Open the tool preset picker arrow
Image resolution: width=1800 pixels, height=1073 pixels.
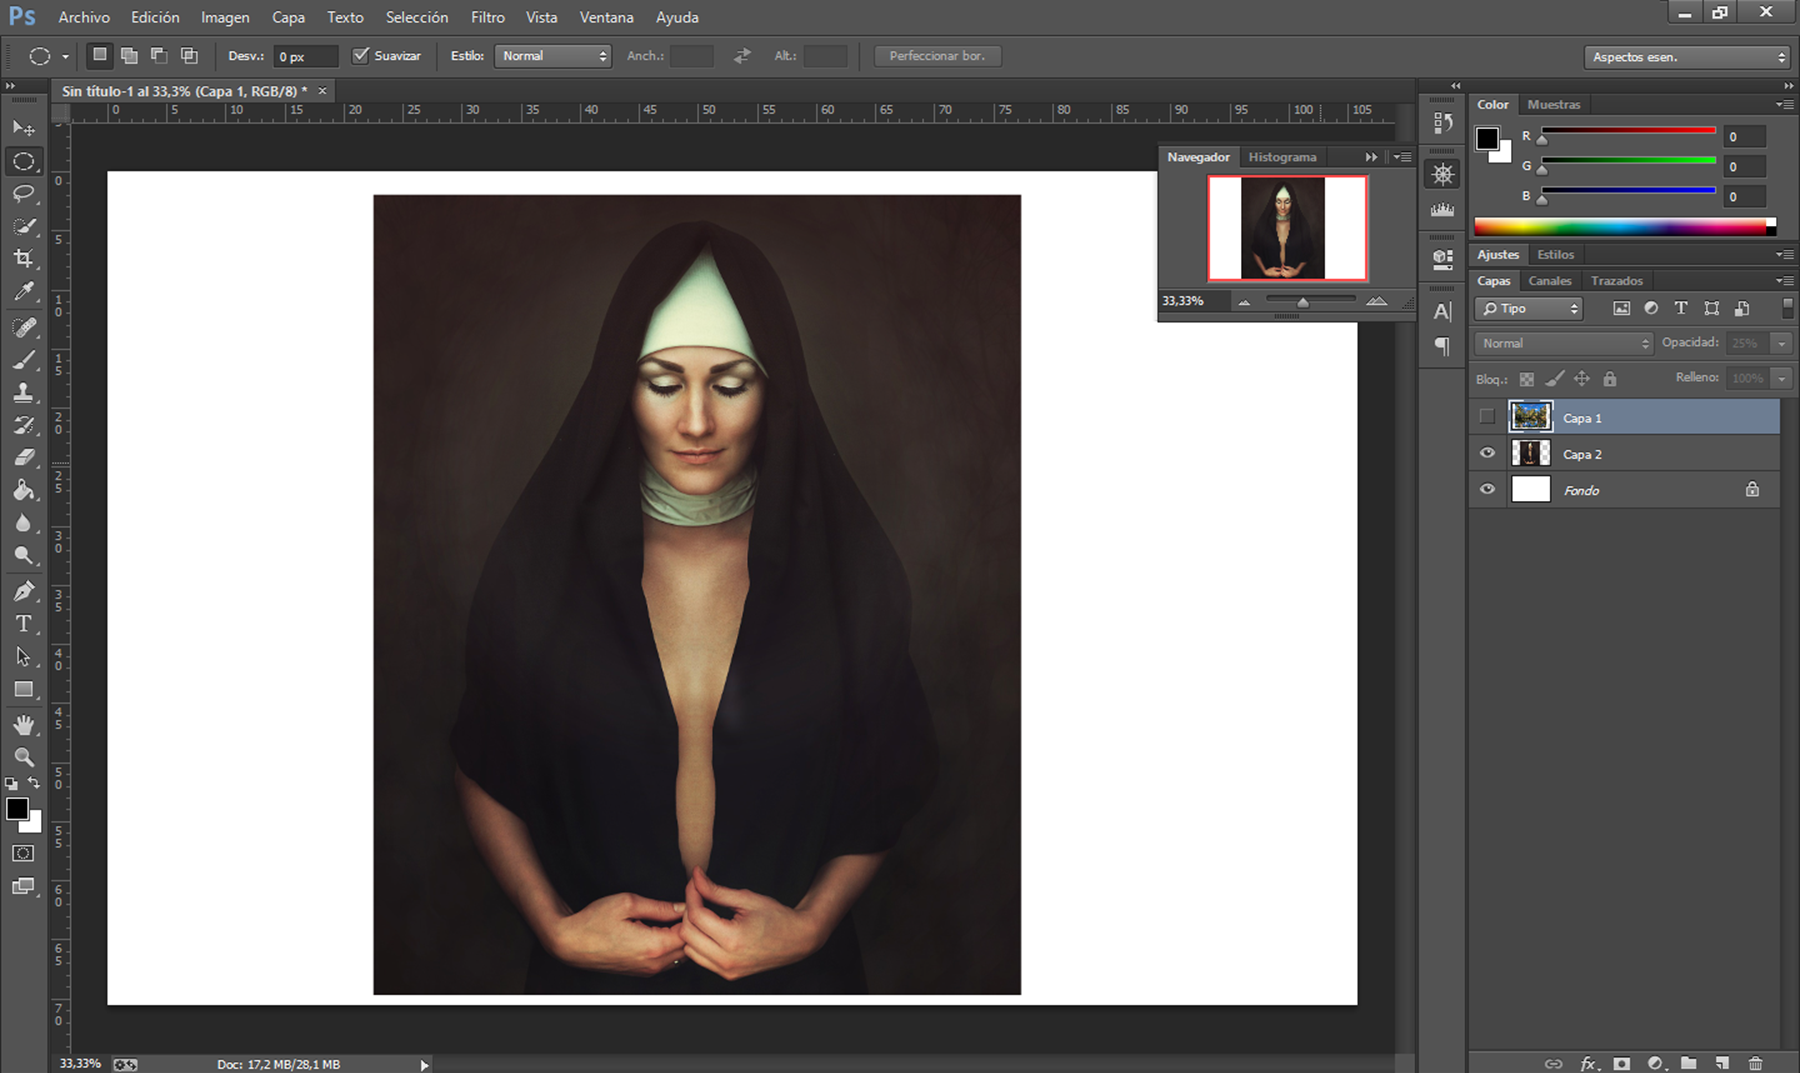tap(65, 57)
